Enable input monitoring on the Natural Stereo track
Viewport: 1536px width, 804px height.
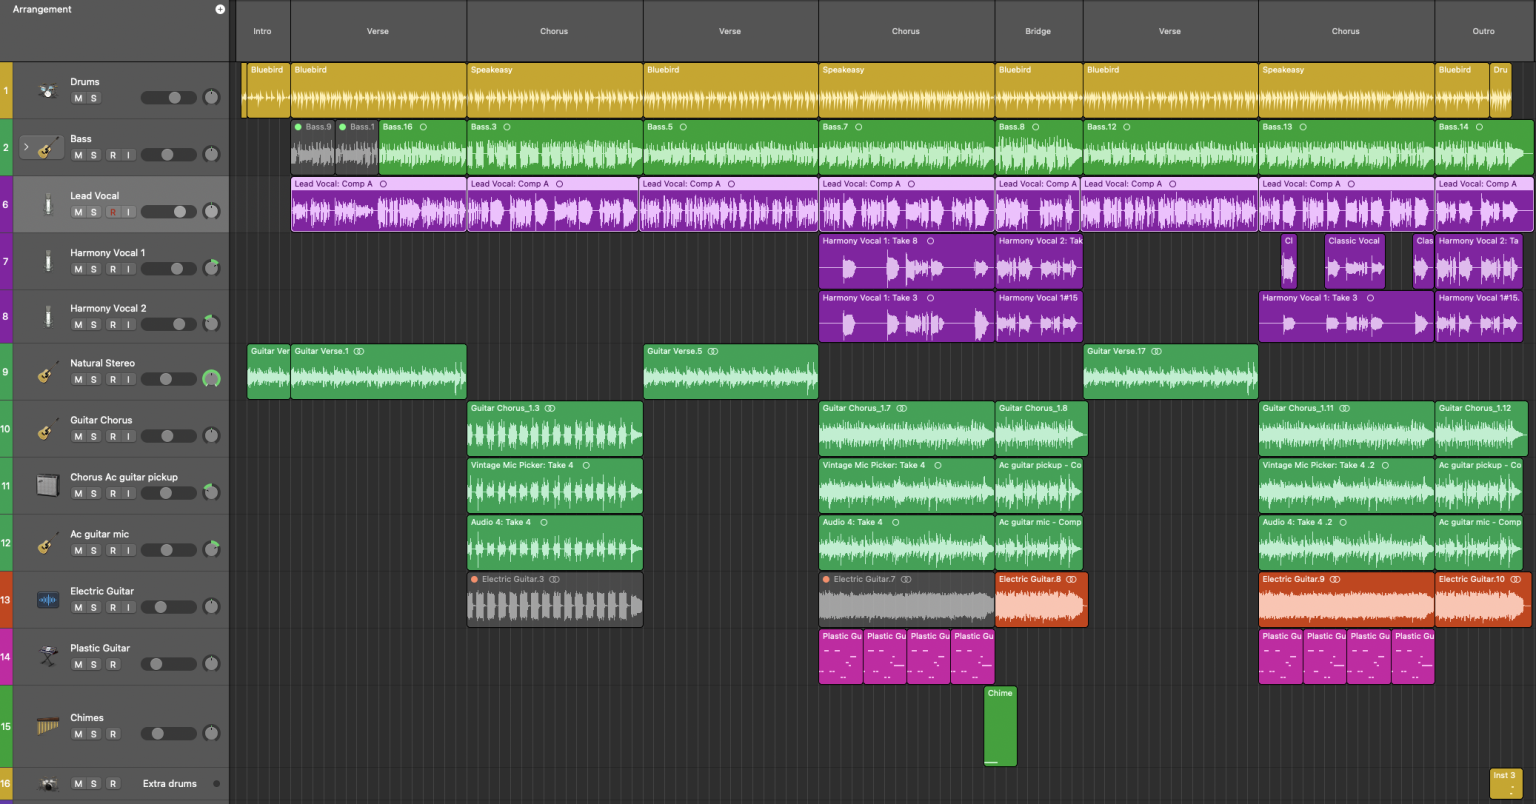[x=128, y=379]
